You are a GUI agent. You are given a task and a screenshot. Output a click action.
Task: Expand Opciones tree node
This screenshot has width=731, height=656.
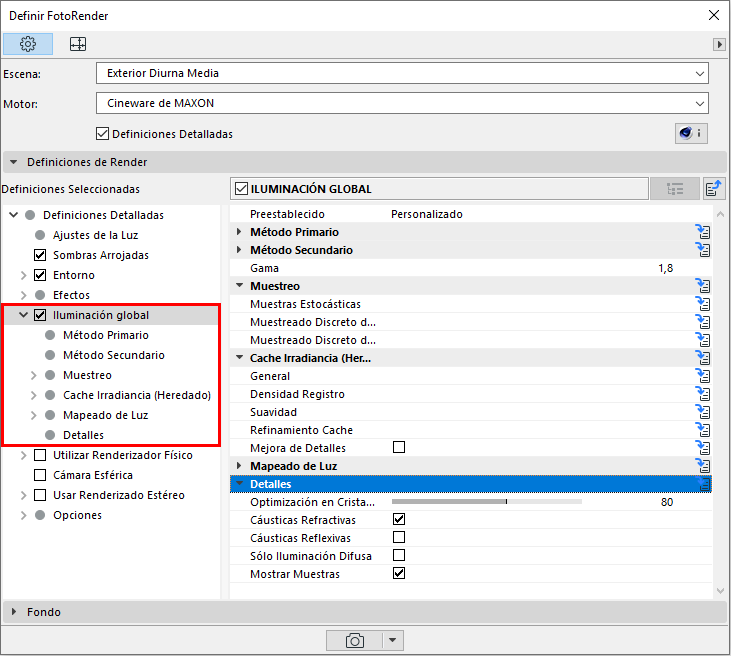point(23,515)
